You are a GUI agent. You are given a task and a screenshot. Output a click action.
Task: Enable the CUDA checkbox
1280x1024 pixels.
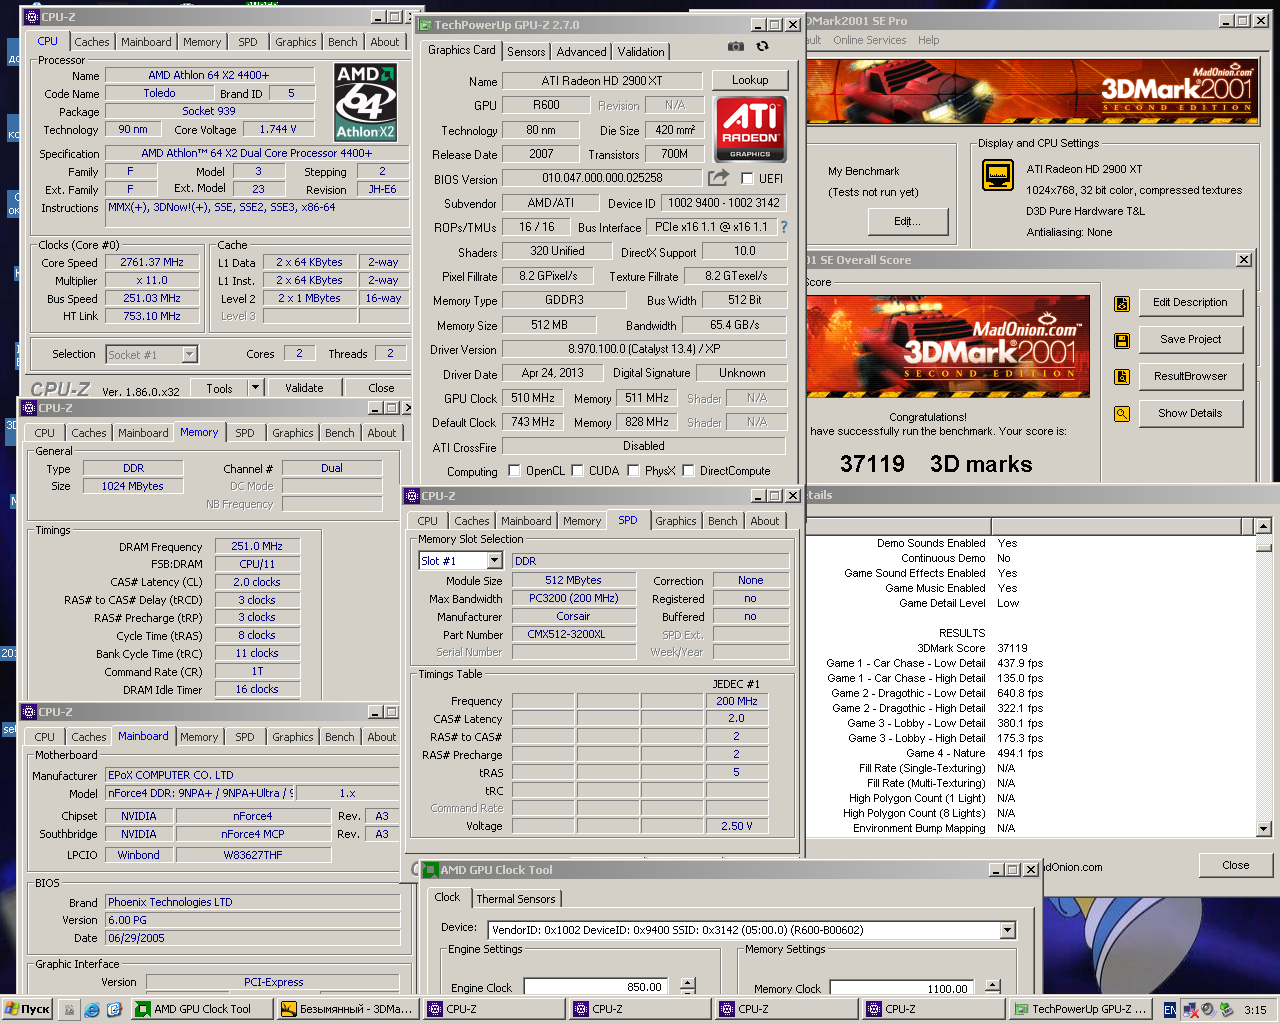click(x=577, y=470)
